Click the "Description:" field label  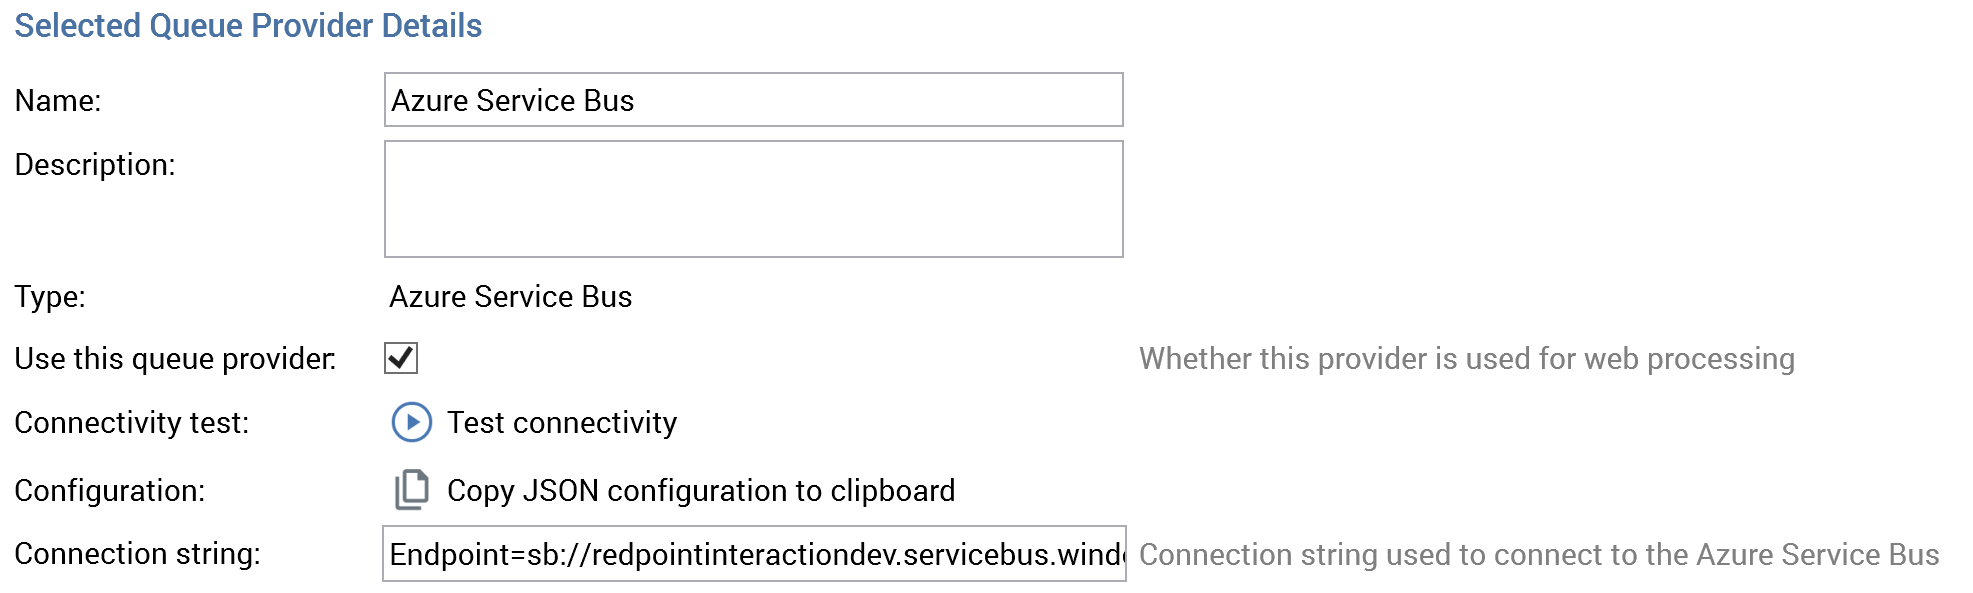pyautogui.click(x=95, y=165)
